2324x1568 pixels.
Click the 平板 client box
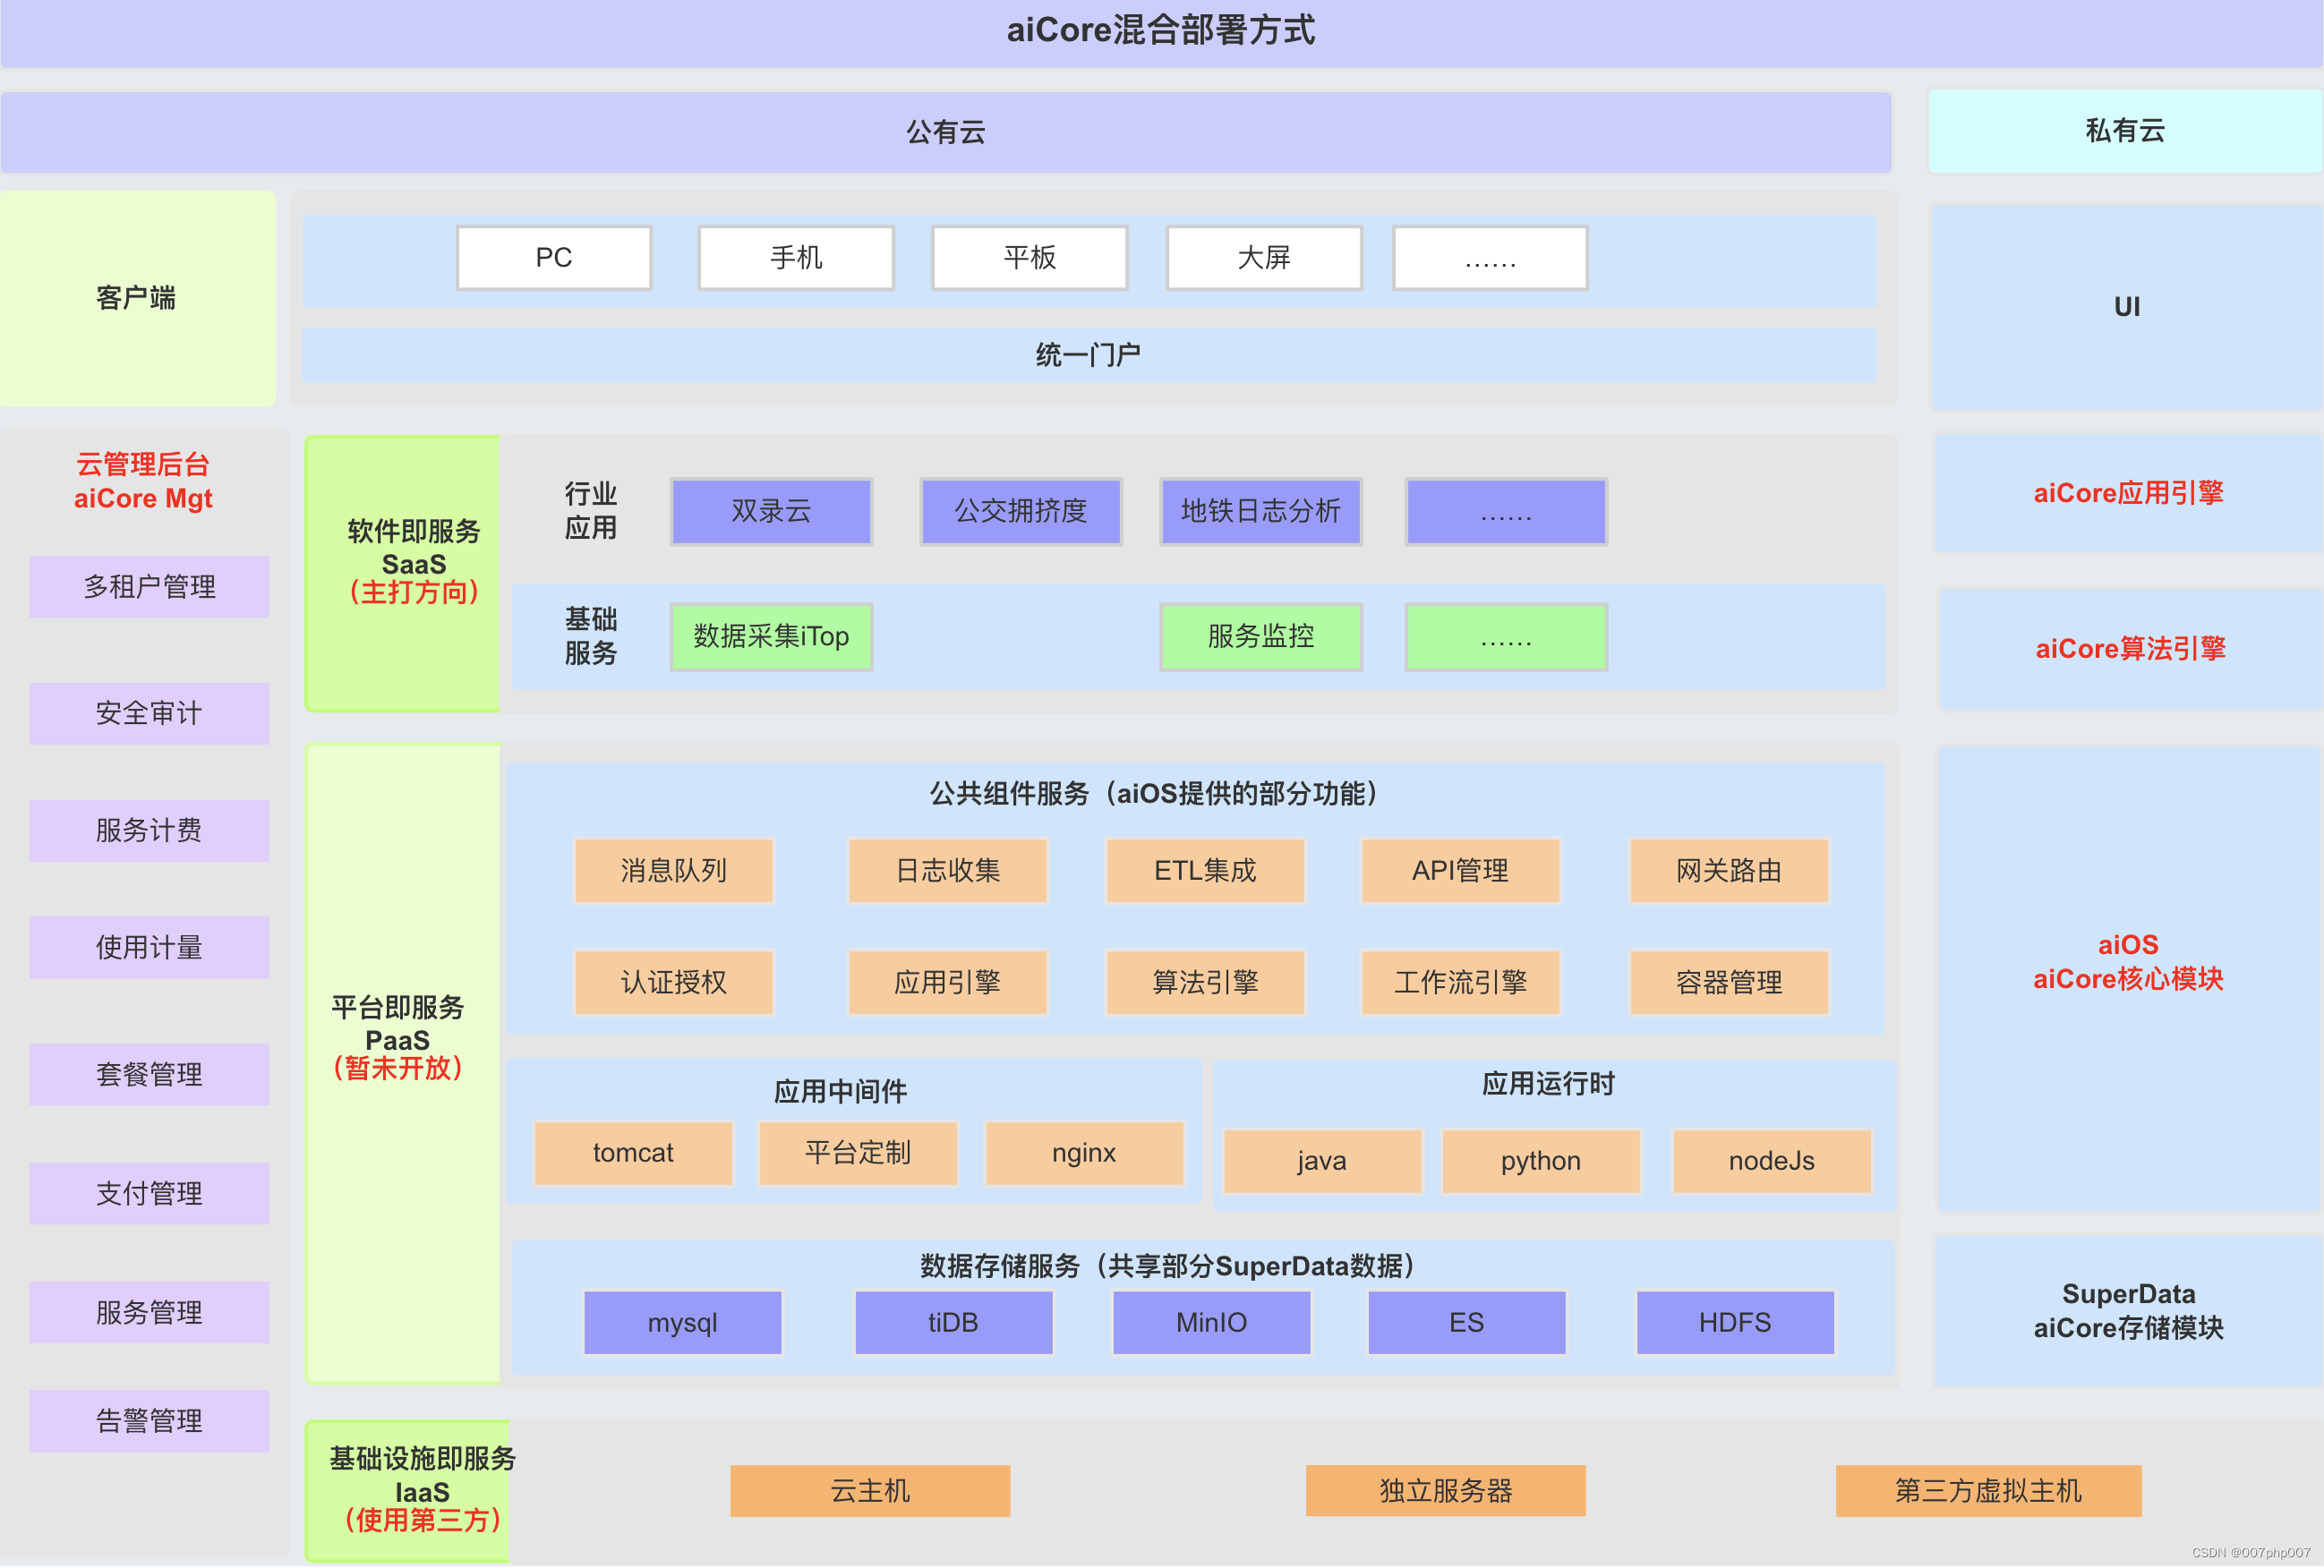pyautogui.click(x=1030, y=258)
